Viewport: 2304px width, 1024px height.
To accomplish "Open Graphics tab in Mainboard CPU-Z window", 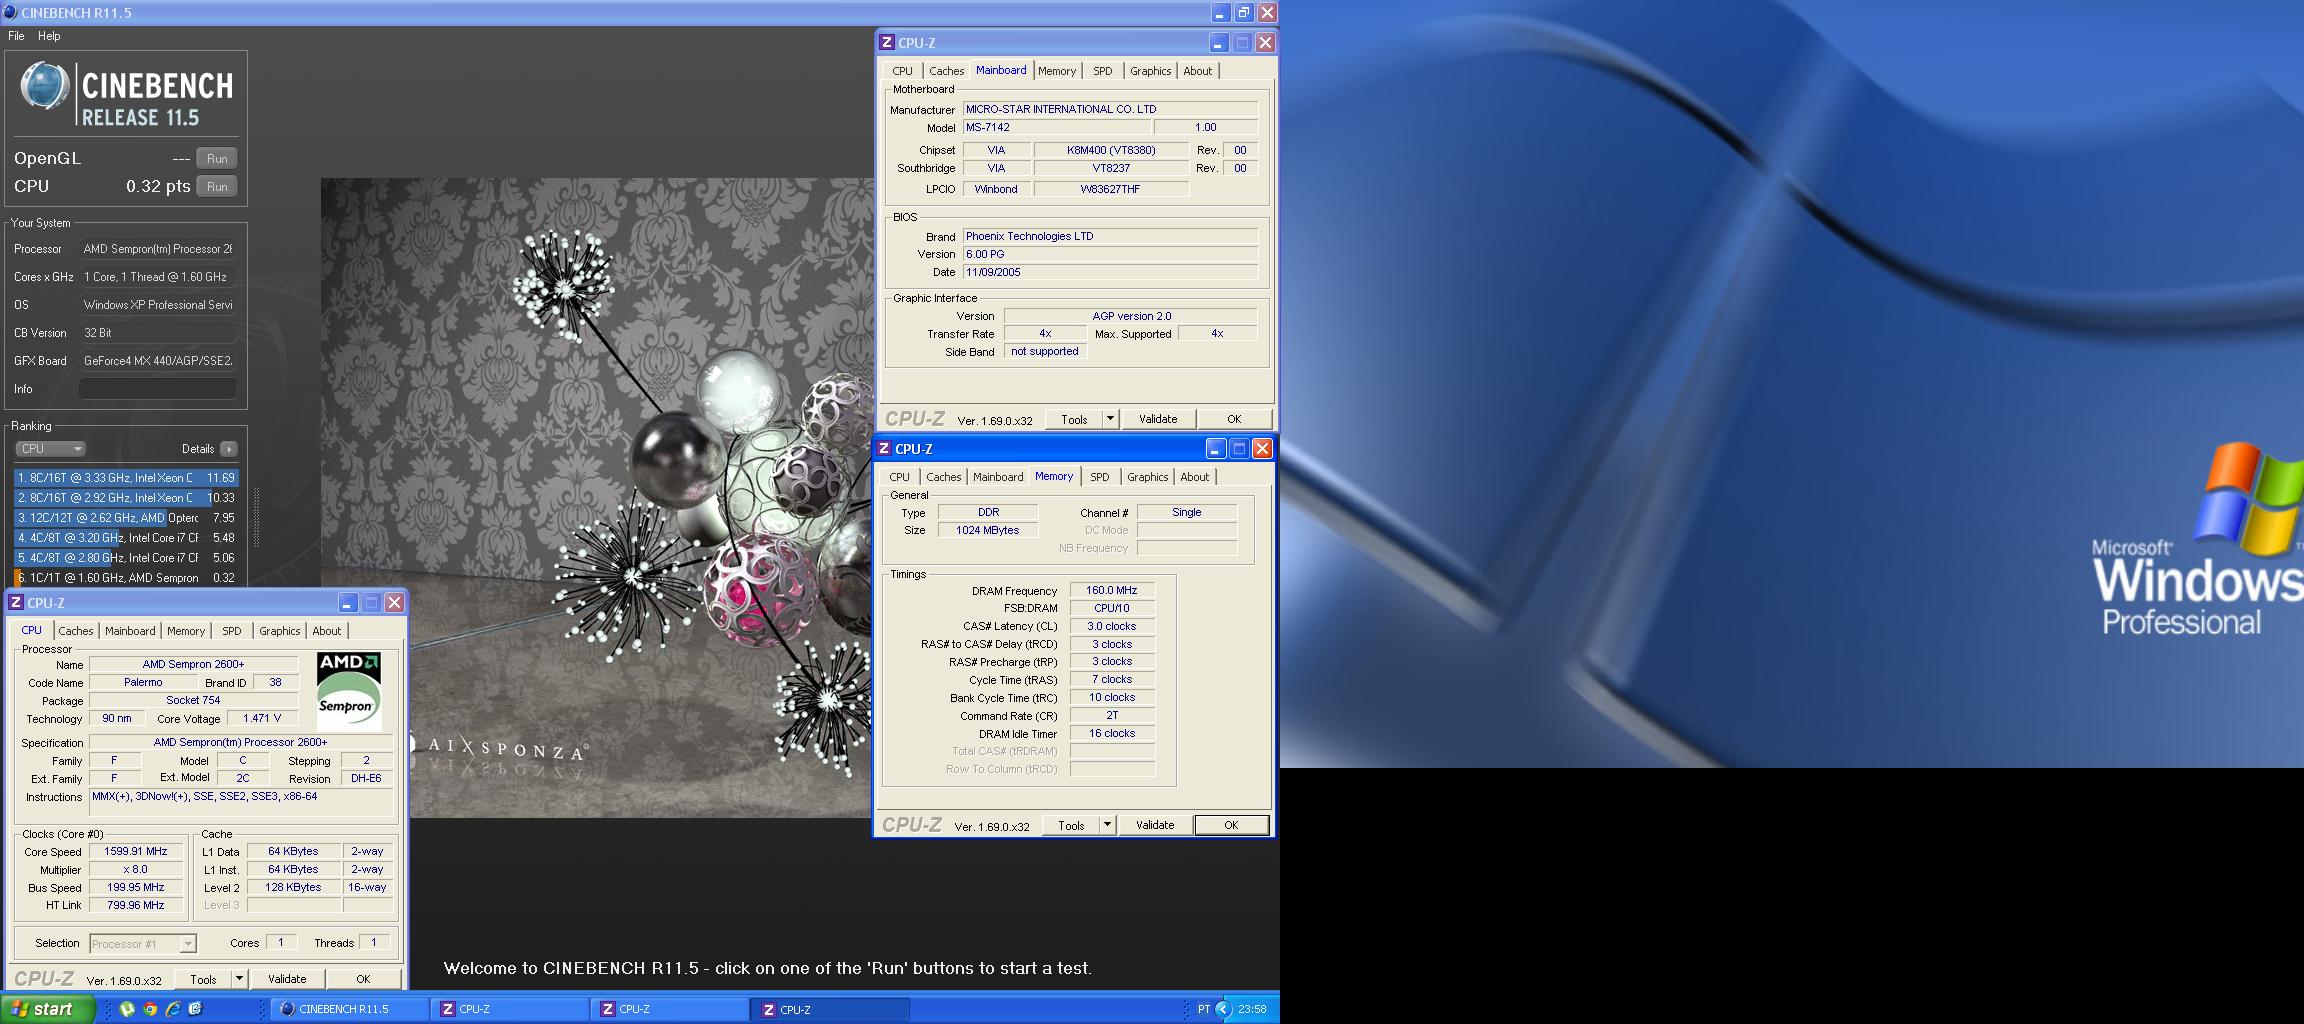I will click(1150, 71).
